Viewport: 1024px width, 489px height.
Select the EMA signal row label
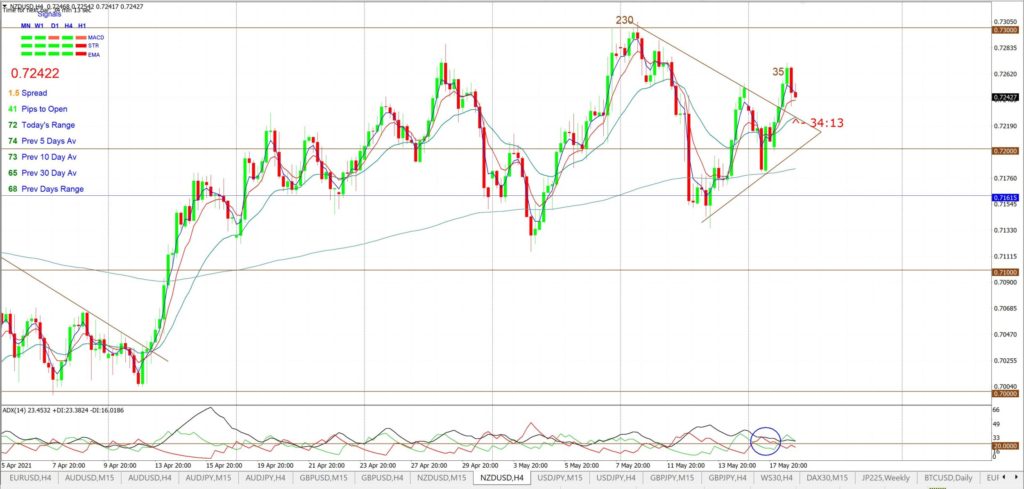(x=93, y=55)
